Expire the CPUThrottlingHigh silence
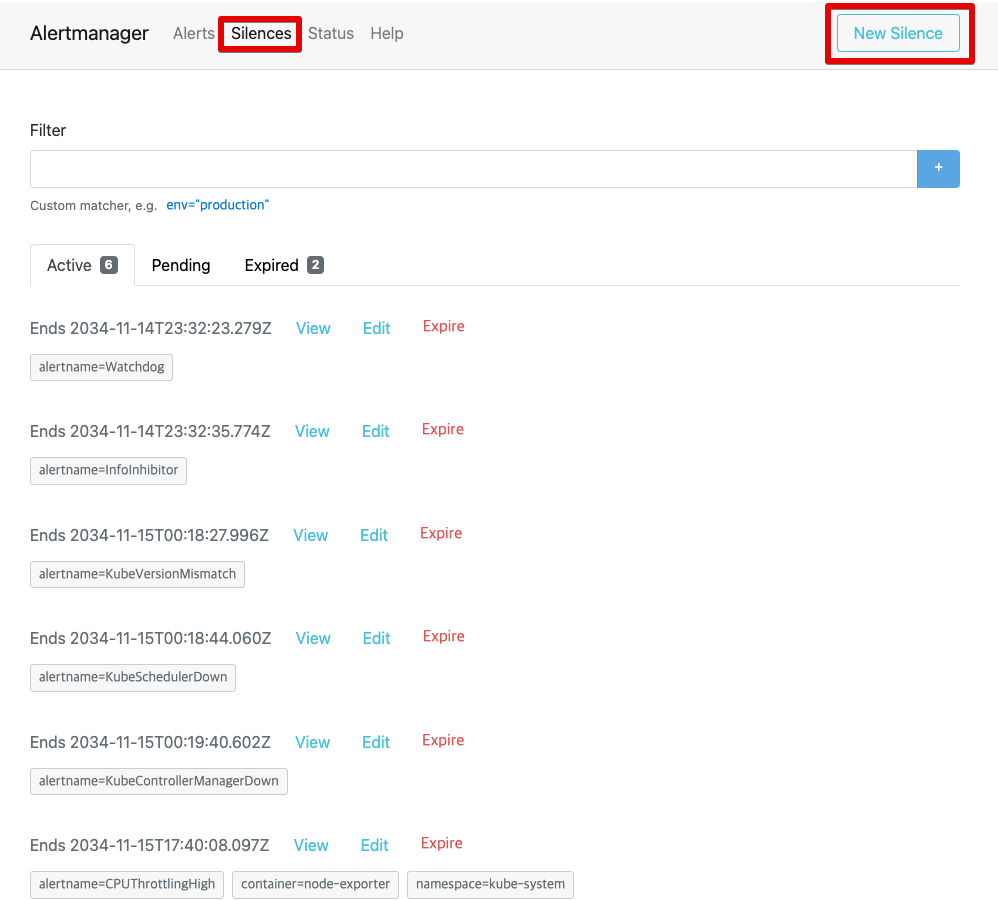998x900 pixels. [442, 843]
